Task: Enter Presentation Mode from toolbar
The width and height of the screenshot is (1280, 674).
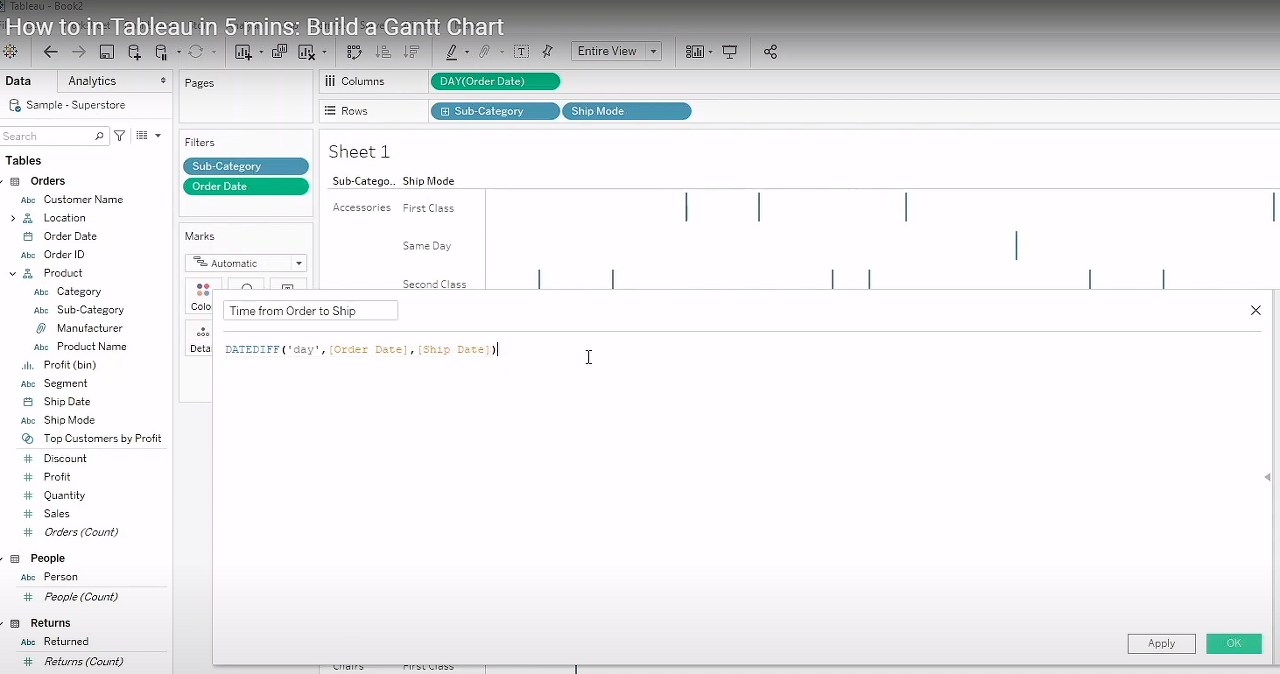Action: click(730, 52)
